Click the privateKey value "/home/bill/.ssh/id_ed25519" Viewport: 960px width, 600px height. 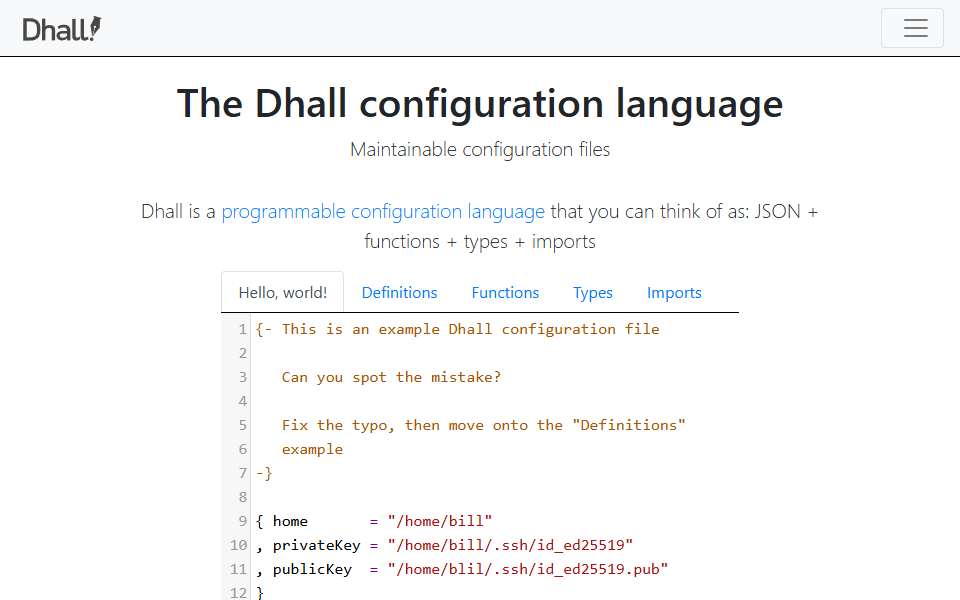[x=510, y=545]
